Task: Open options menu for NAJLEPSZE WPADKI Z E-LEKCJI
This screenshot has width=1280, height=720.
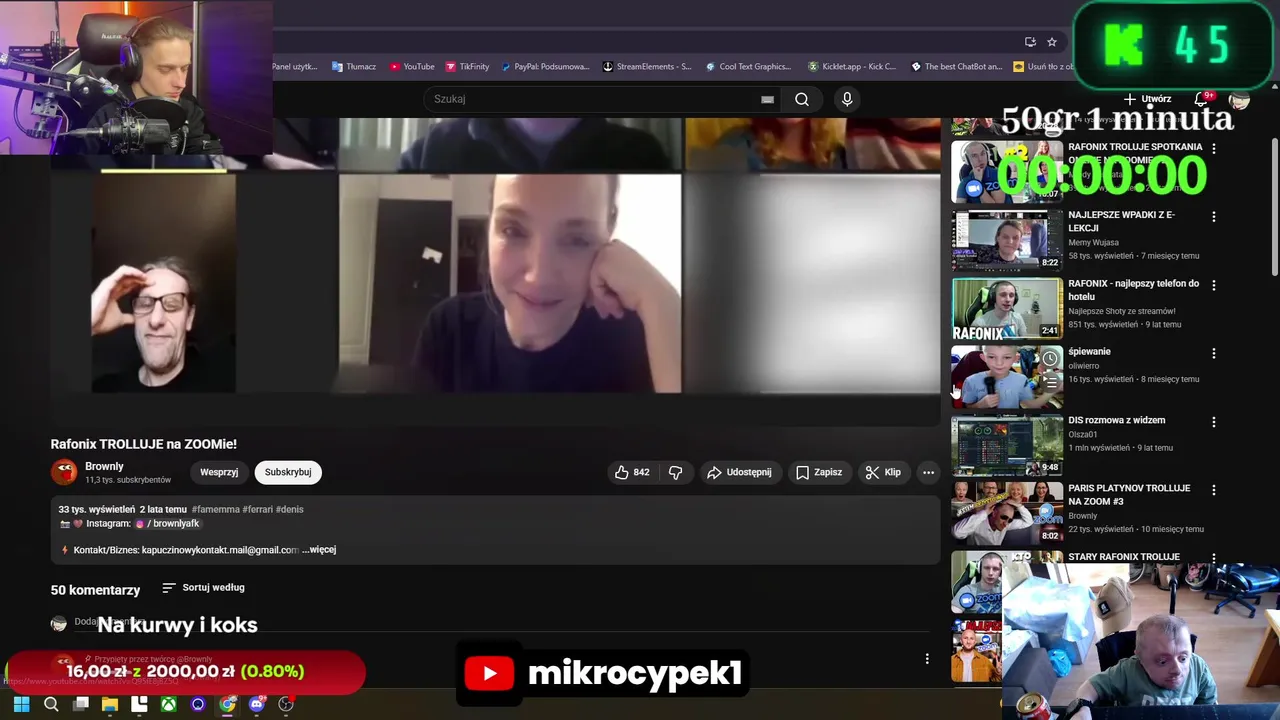Action: (x=1214, y=216)
